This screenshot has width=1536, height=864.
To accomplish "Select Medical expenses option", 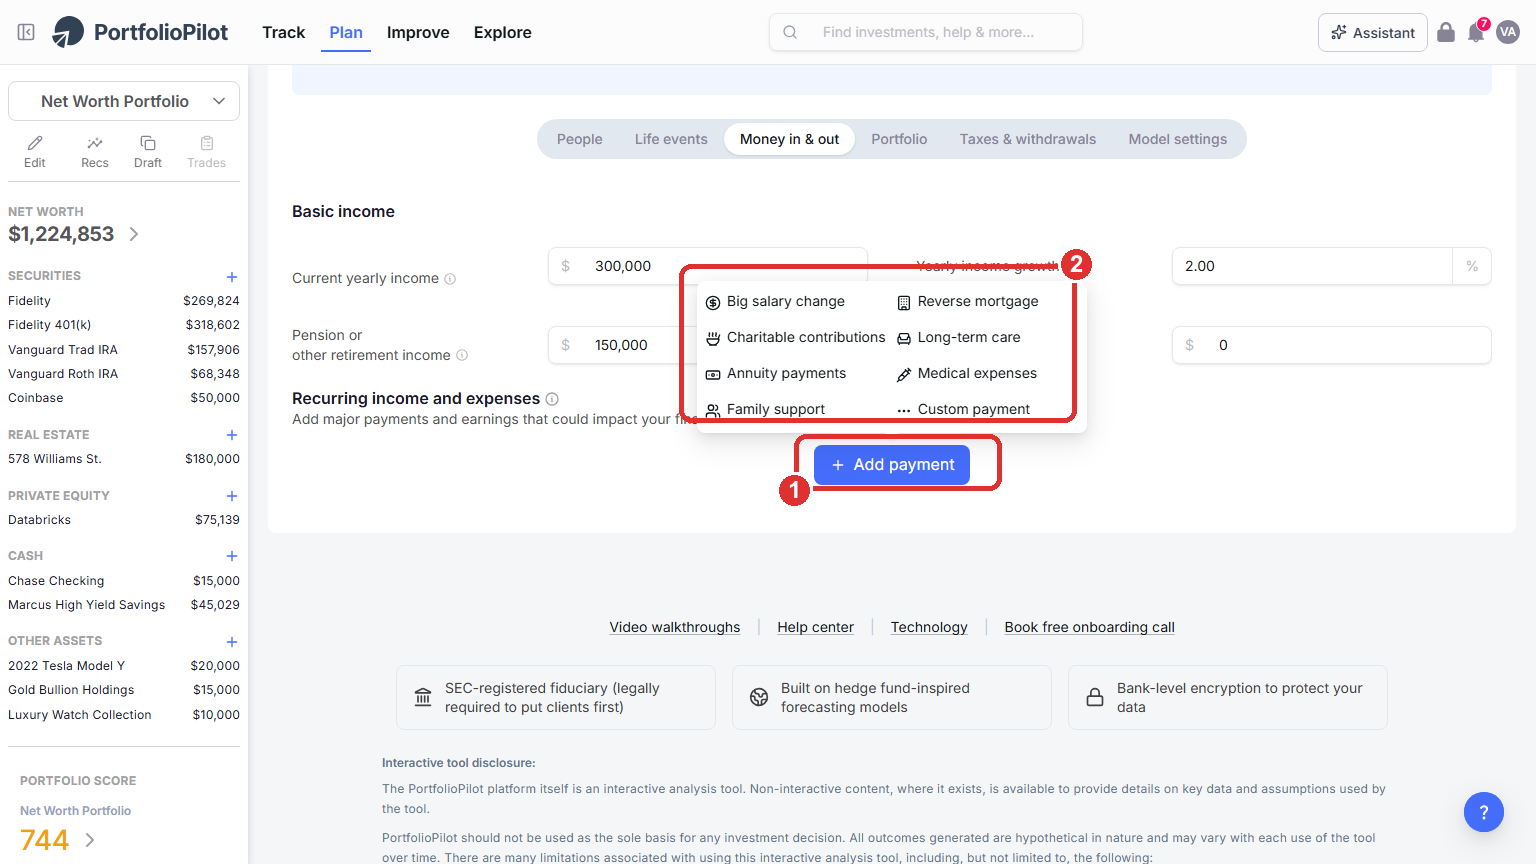I will (966, 374).
